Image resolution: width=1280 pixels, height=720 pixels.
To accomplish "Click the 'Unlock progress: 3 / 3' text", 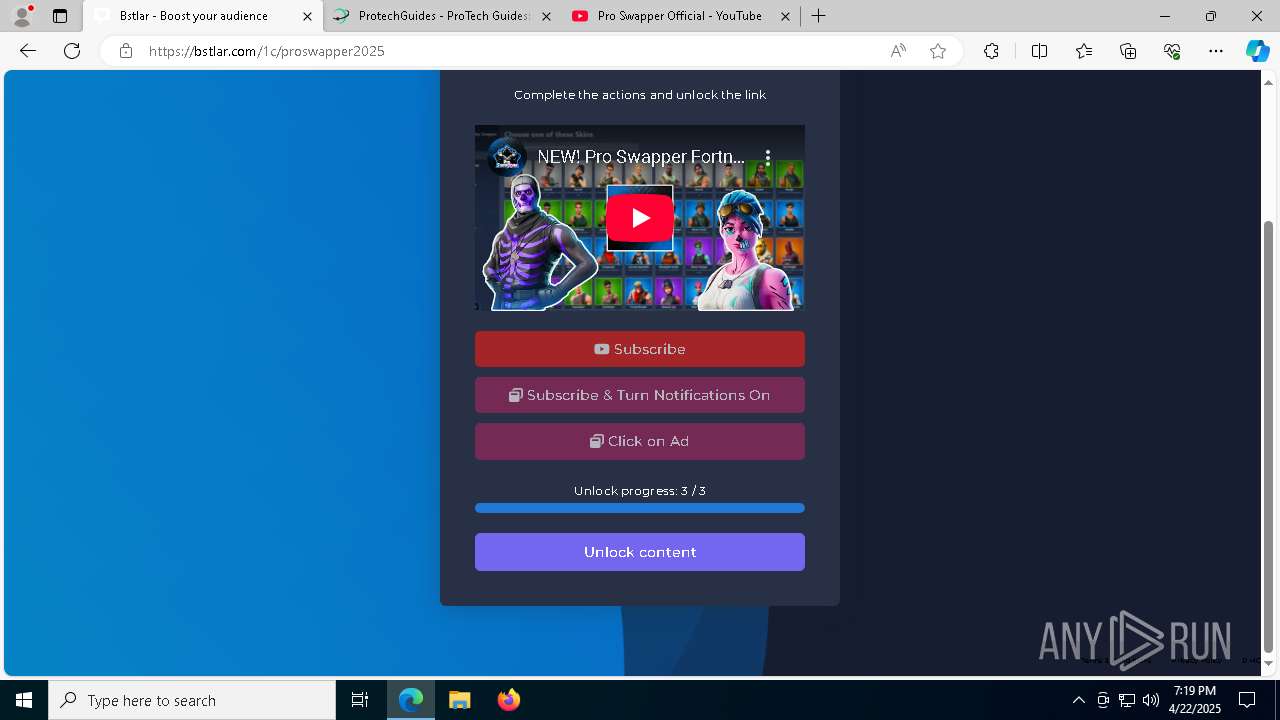I will point(640,491).
